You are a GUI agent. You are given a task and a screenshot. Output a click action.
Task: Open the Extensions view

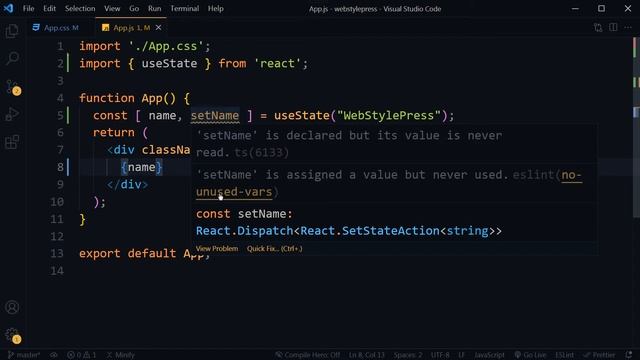(12, 142)
